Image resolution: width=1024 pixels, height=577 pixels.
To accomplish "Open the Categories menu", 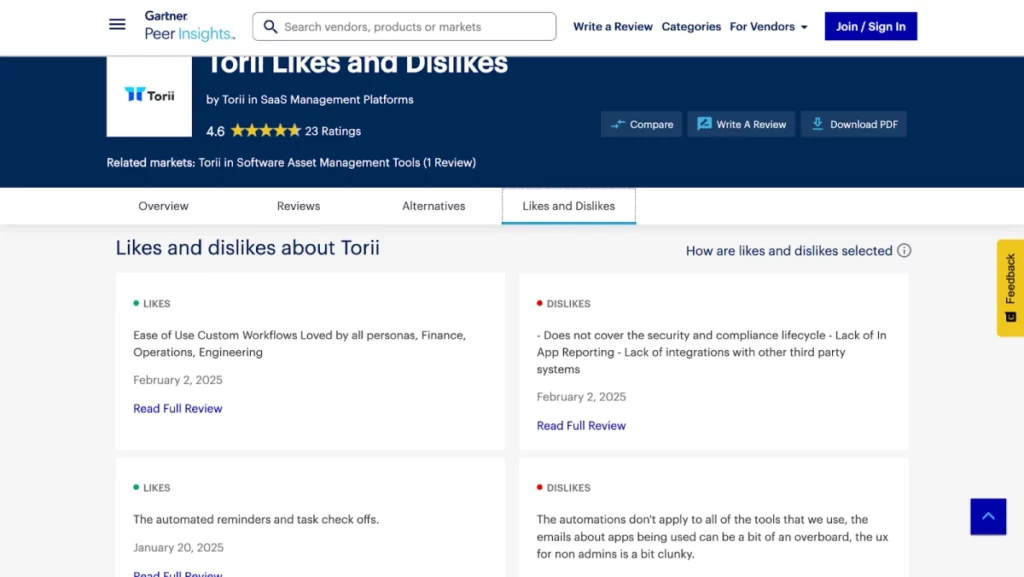I will pyautogui.click(x=691, y=27).
